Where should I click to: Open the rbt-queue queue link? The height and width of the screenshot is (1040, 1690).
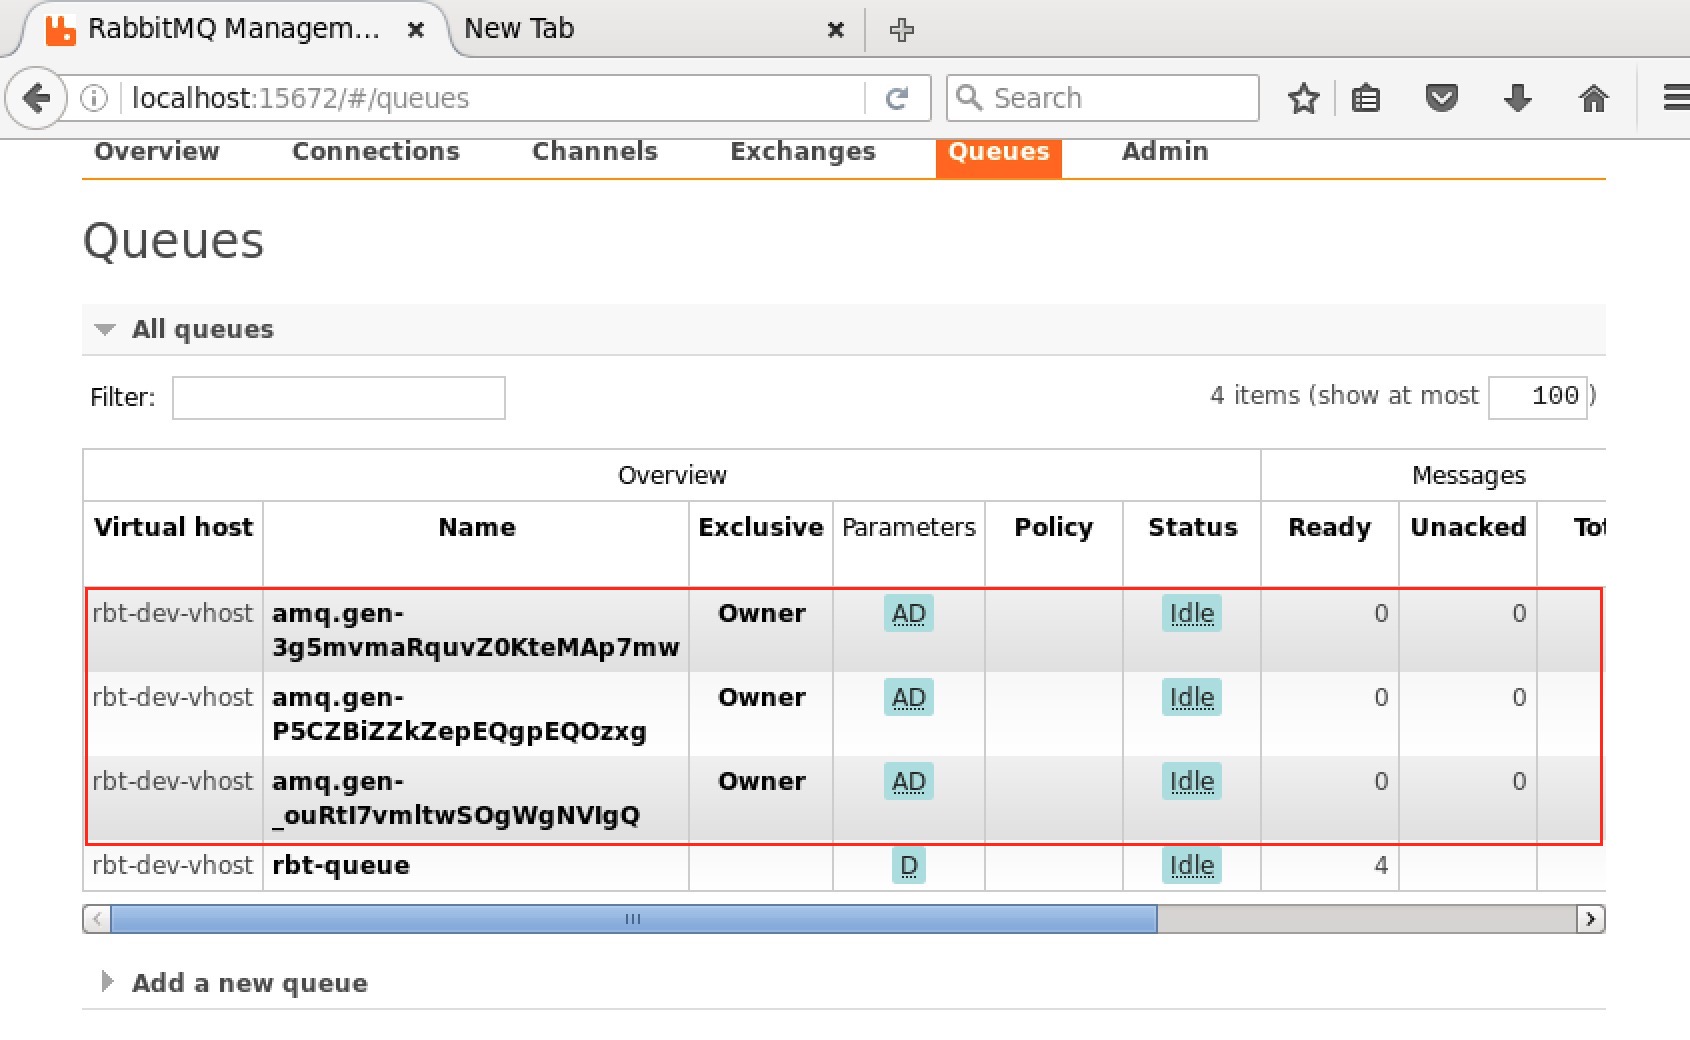tap(341, 865)
